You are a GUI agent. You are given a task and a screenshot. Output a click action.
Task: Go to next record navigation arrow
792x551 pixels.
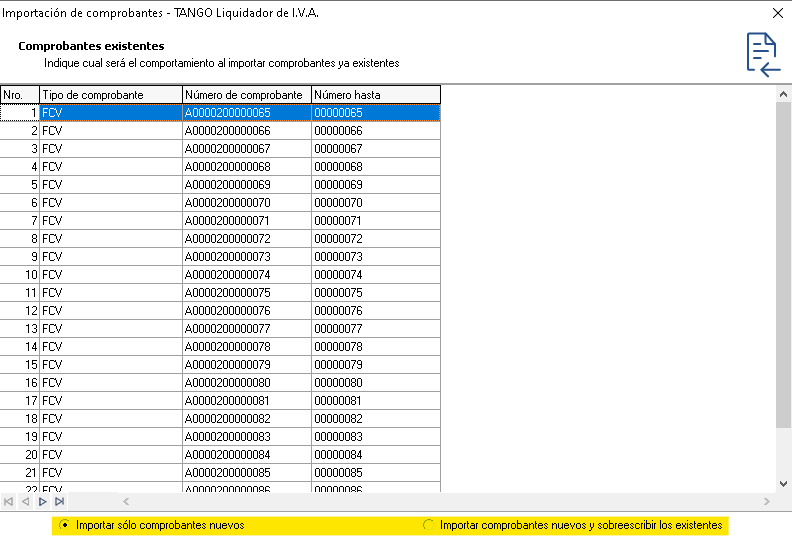pyautogui.click(x=42, y=502)
